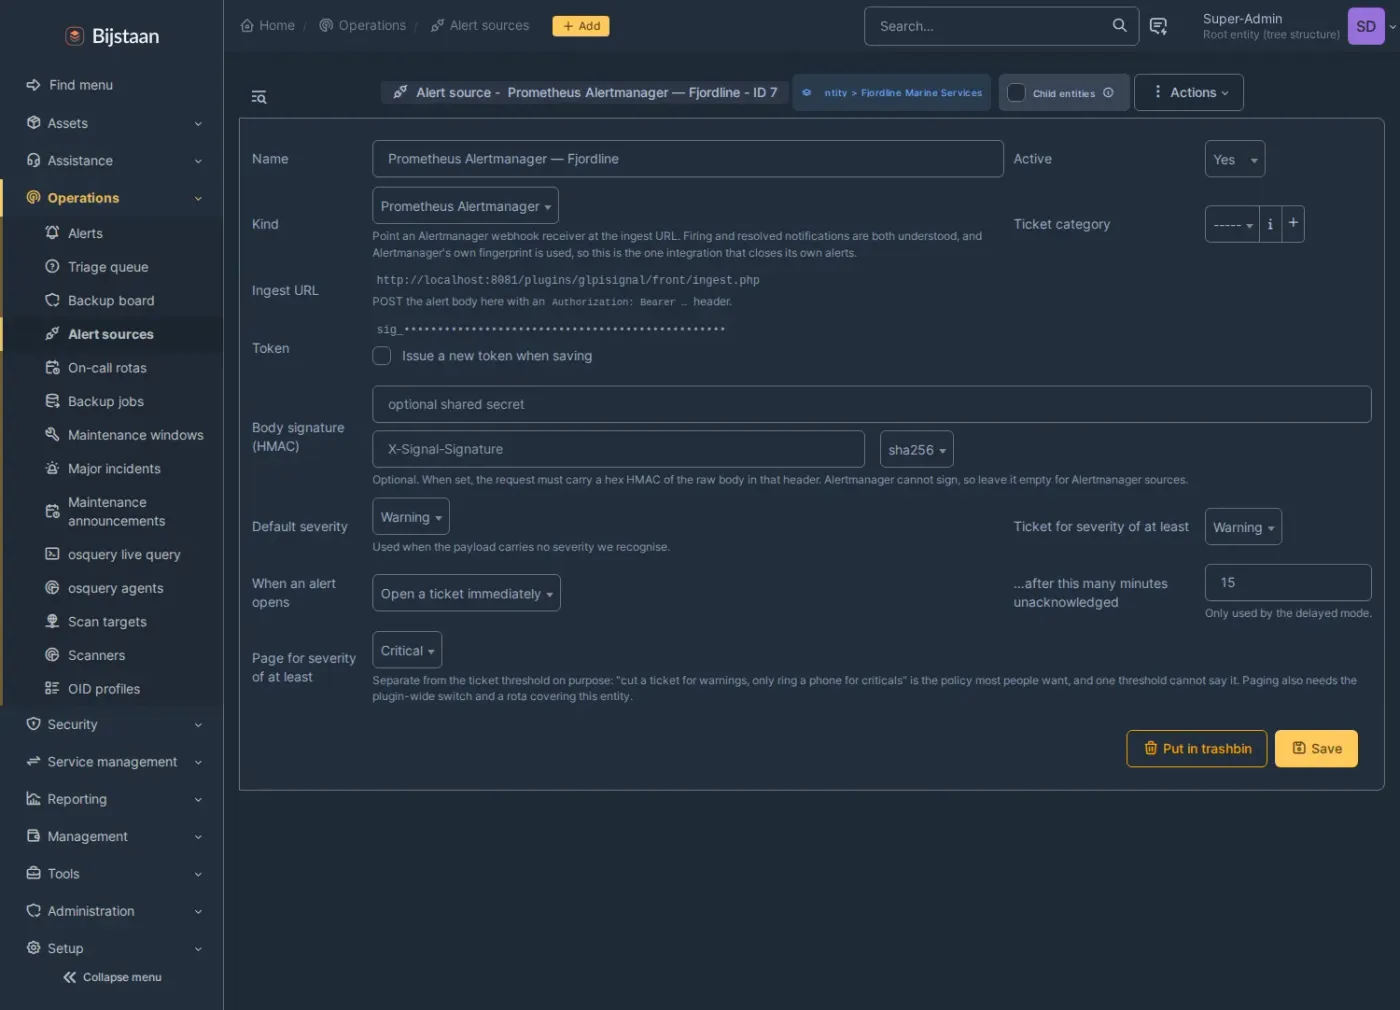
Task: Open the Operations breadcrumb link
Action: pos(363,26)
